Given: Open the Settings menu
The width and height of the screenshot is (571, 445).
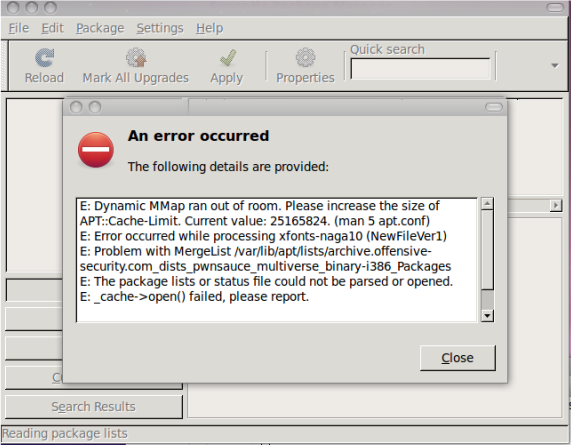Looking at the screenshot, I should point(160,28).
